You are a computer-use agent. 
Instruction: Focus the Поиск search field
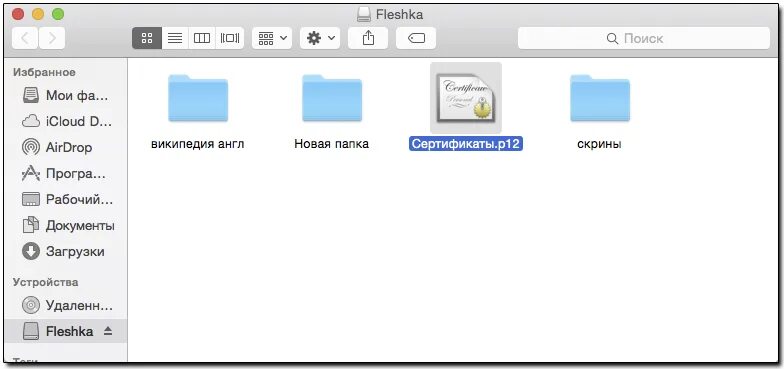pyautogui.click(x=644, y=38)
